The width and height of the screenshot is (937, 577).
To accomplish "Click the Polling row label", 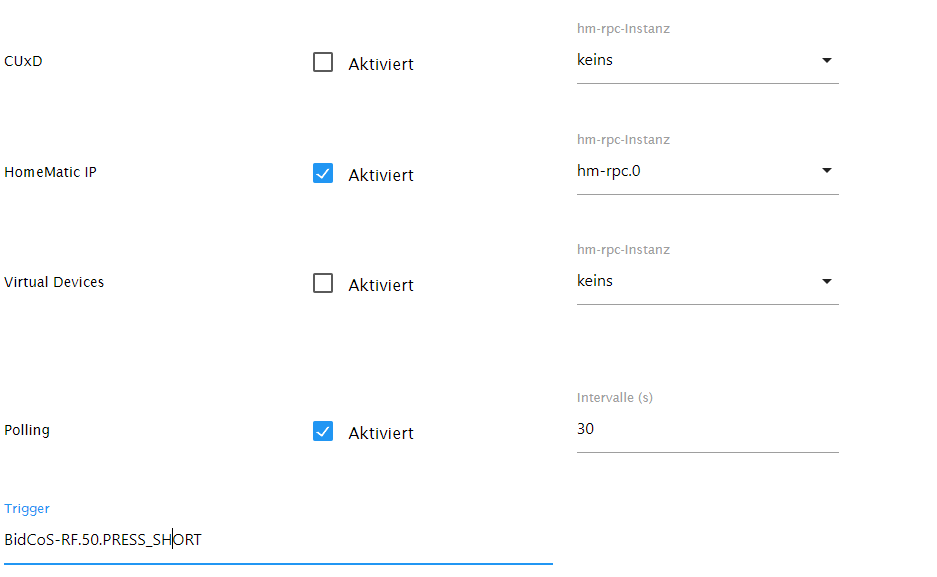I will pyautogui.click(x=27, y=430).
